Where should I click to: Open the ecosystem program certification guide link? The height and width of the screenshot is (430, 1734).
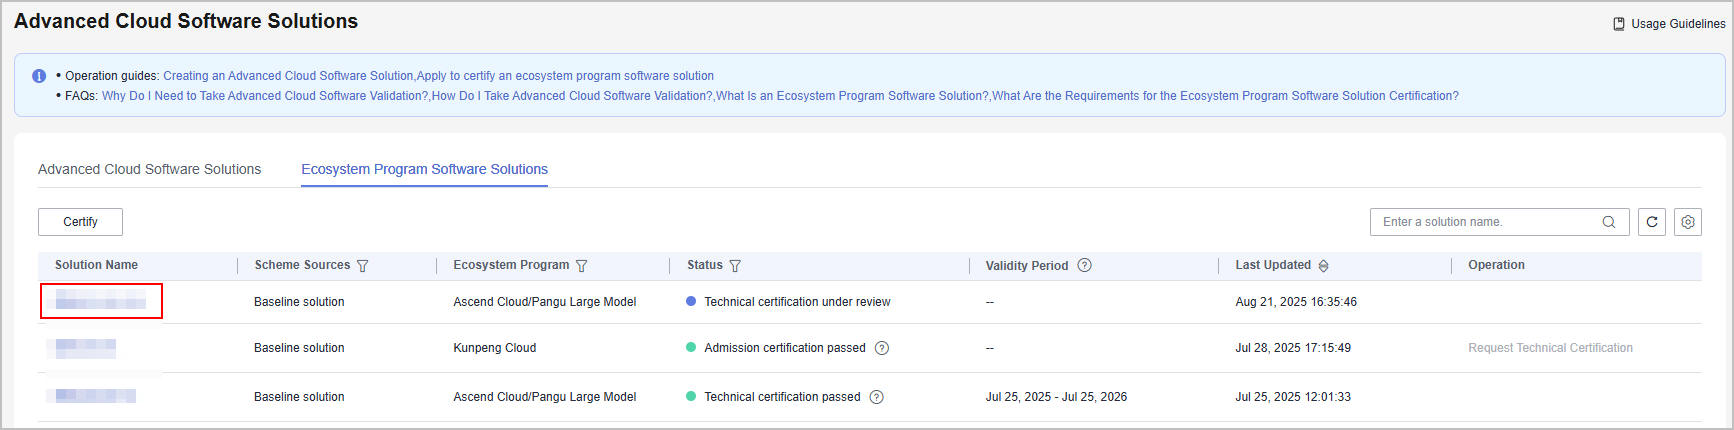565,76
